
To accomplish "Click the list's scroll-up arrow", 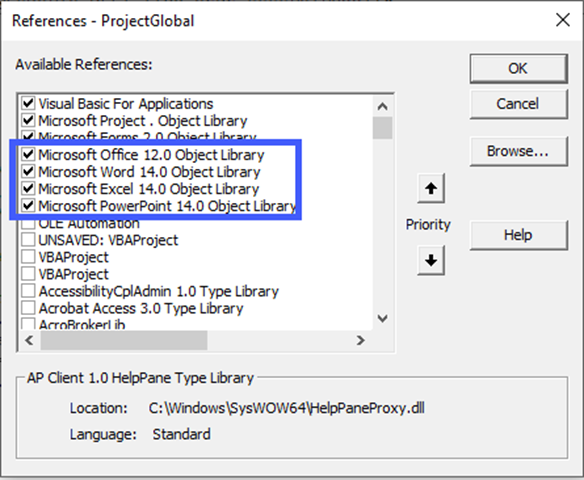I will [x=383, y=107].
